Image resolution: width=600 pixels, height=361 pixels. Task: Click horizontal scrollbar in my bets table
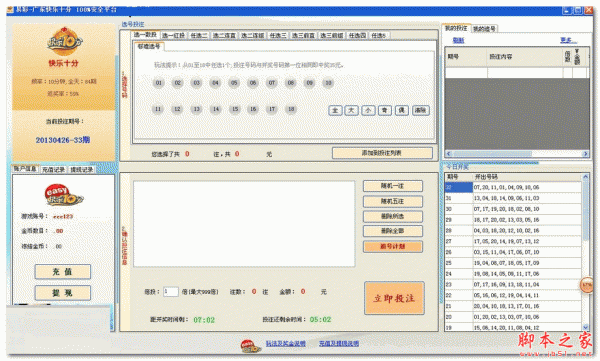(517, 154)
